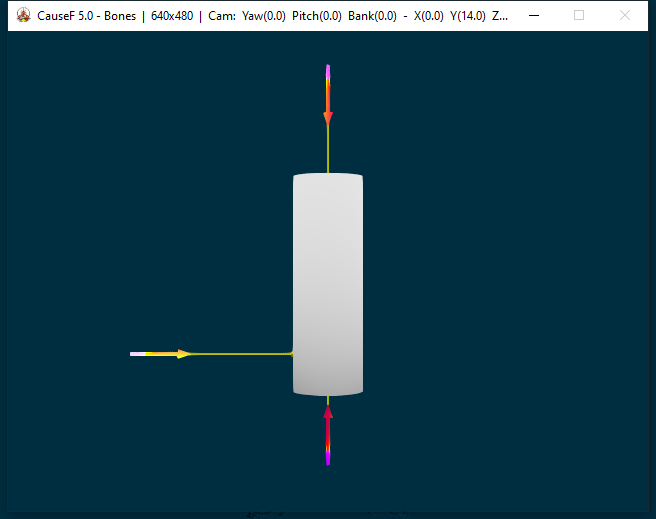656x519 pixels.
Task: Click the horizontal yellow line left of the cylinder
Action: 240,354
